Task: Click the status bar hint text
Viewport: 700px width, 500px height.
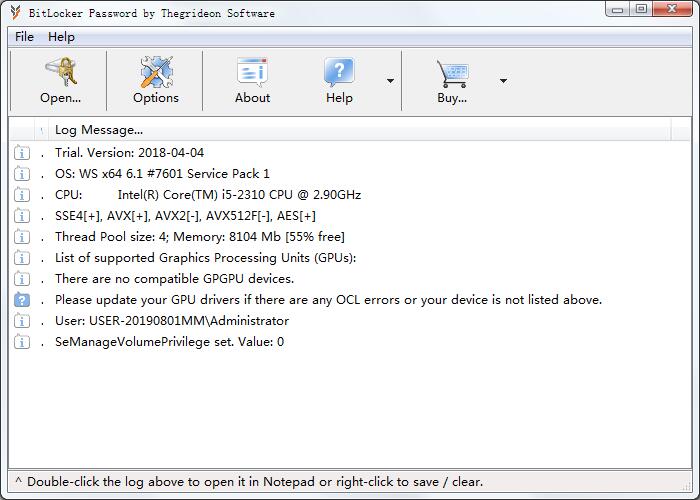Action: point(254,482)
